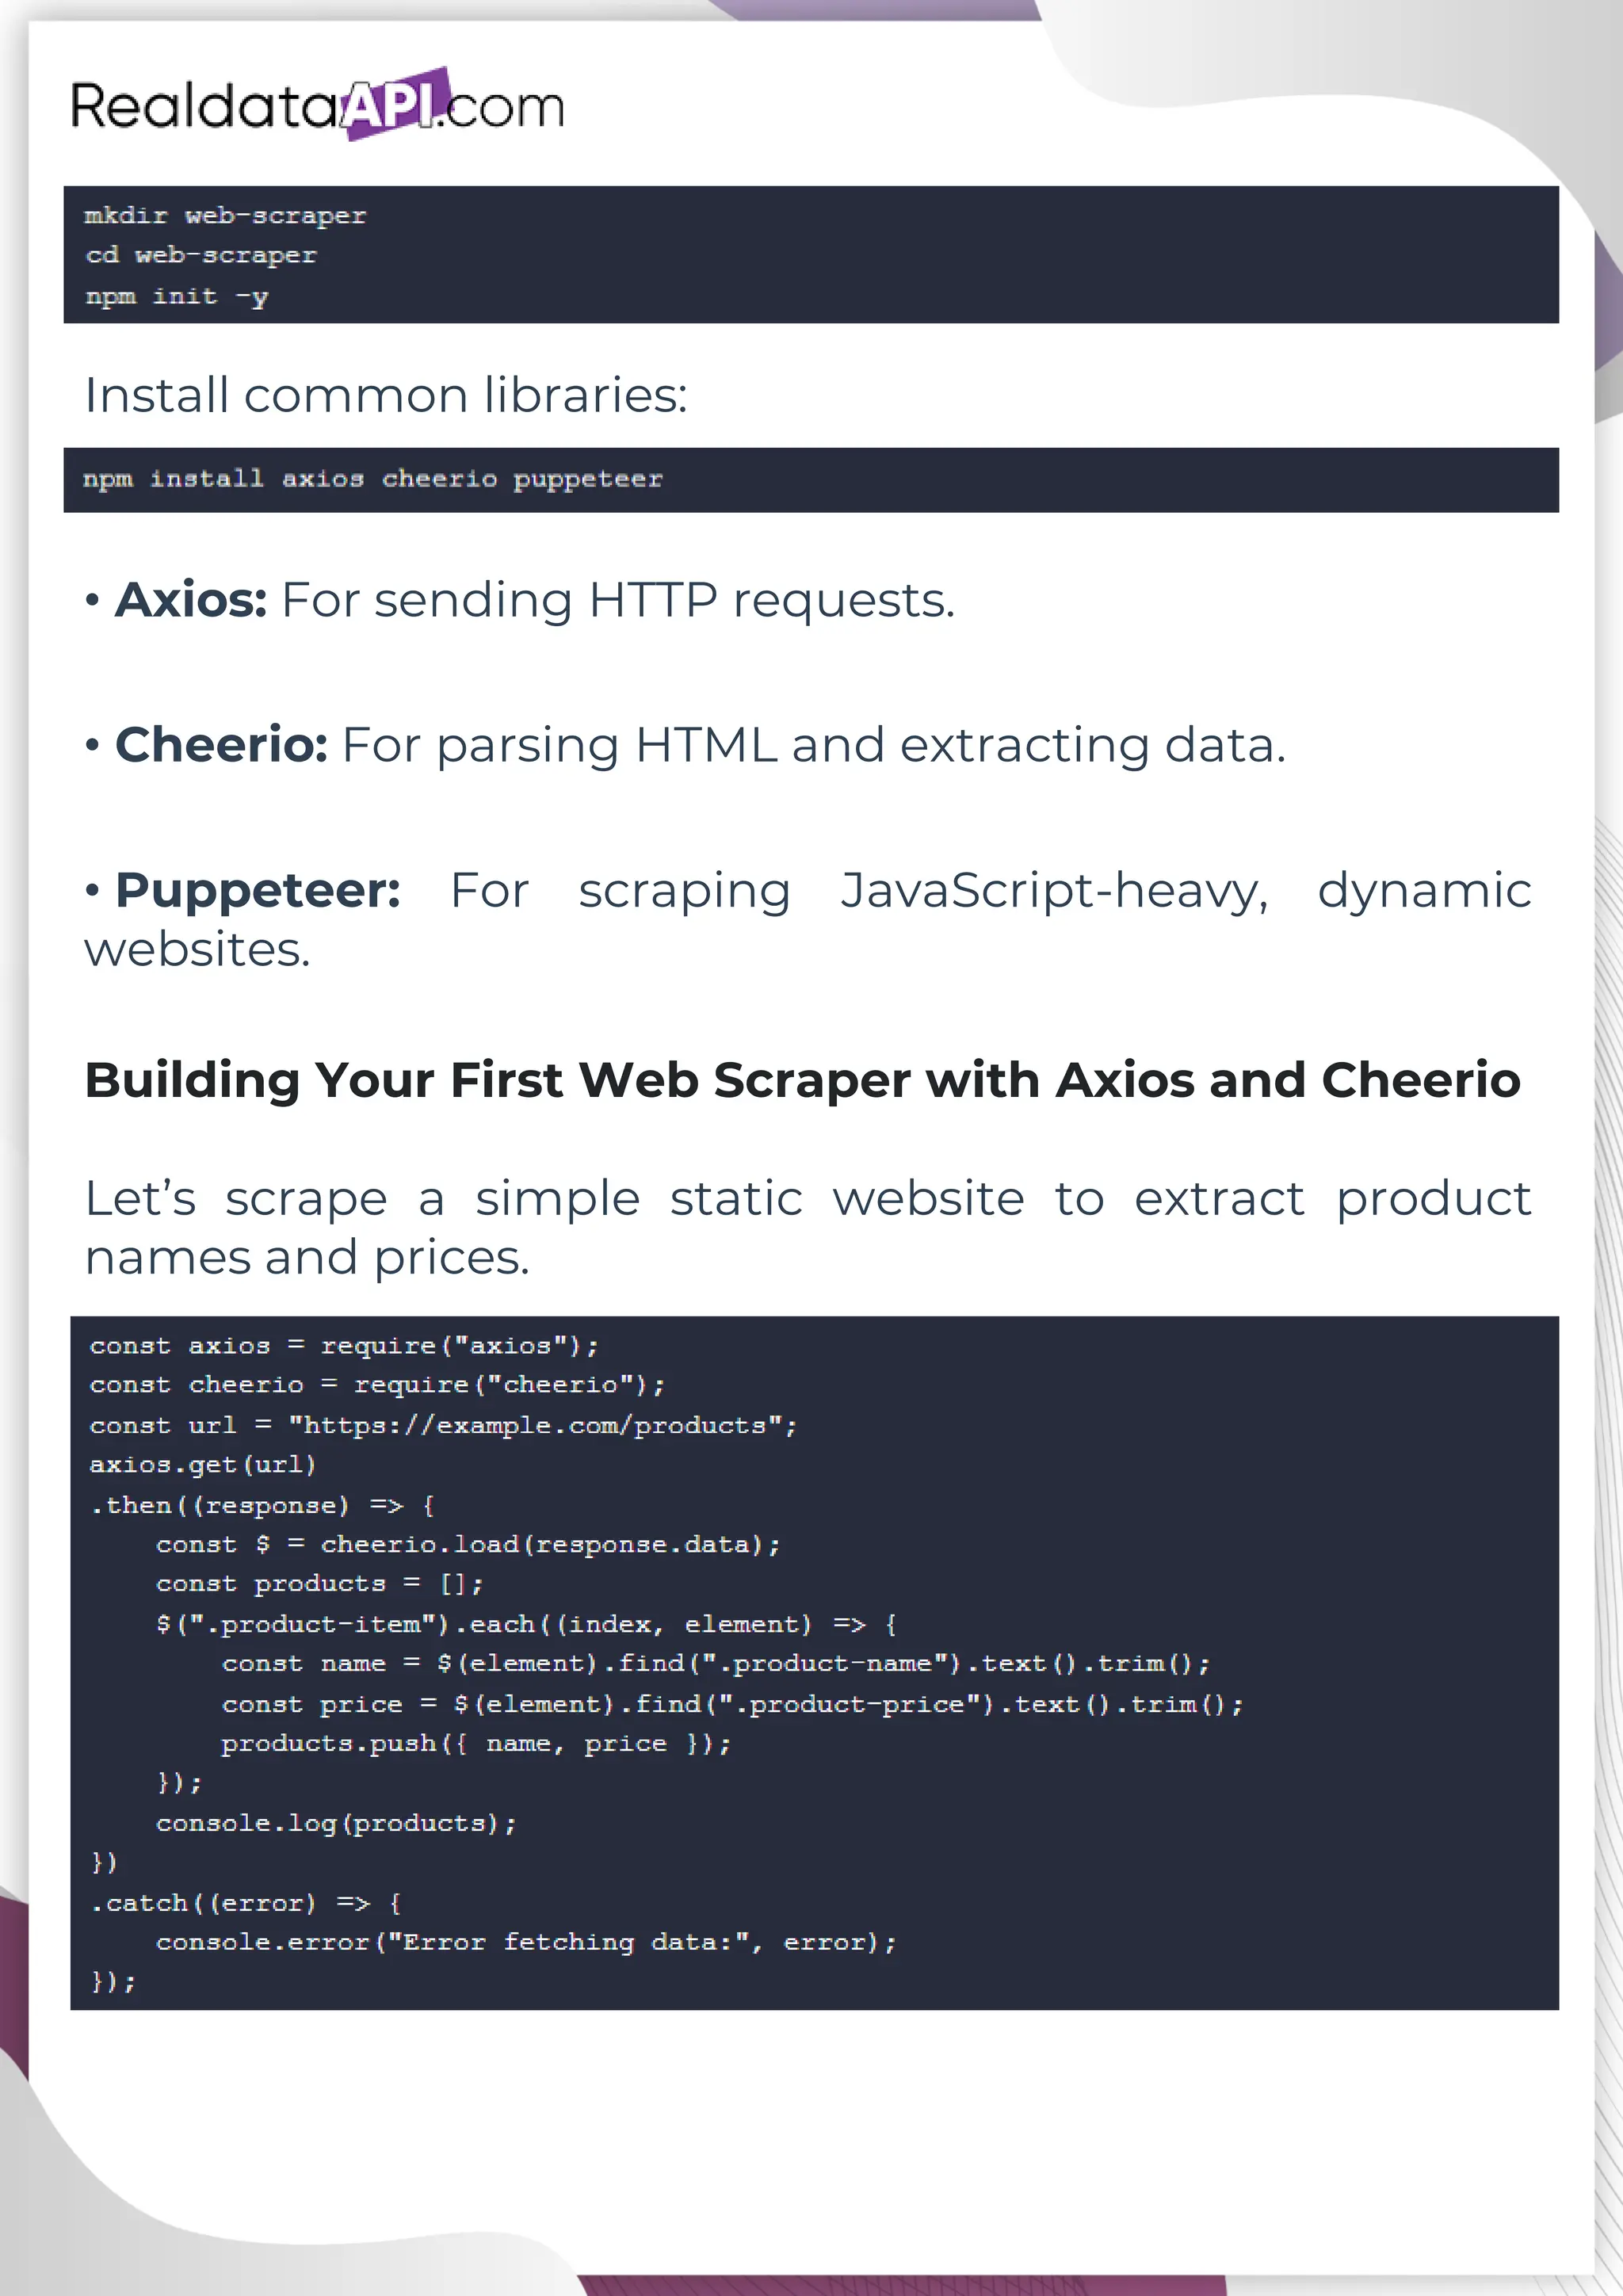
Task: Click the 'Building Your First Web Scraper' heading
Action: click(803, 1081)
